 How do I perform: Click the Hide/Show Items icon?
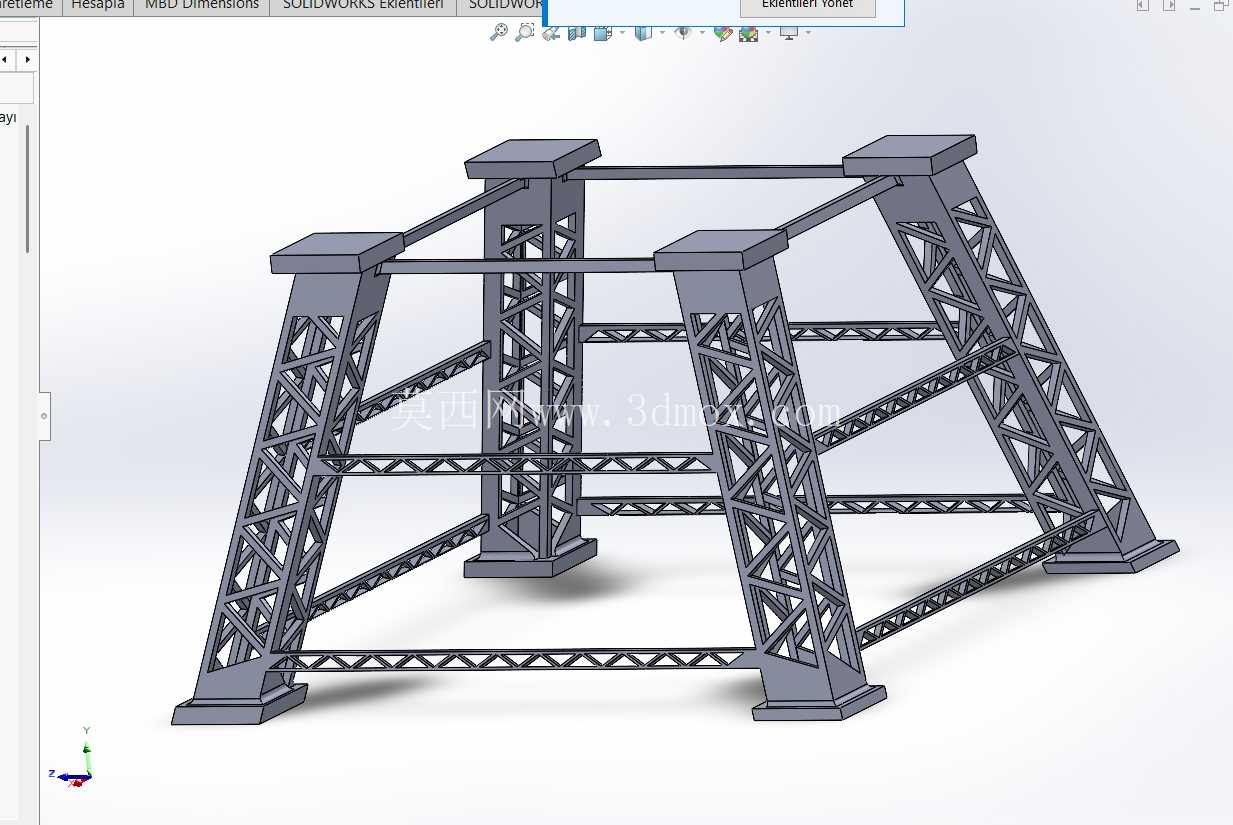pyautogui.click(x=684, y=33)
